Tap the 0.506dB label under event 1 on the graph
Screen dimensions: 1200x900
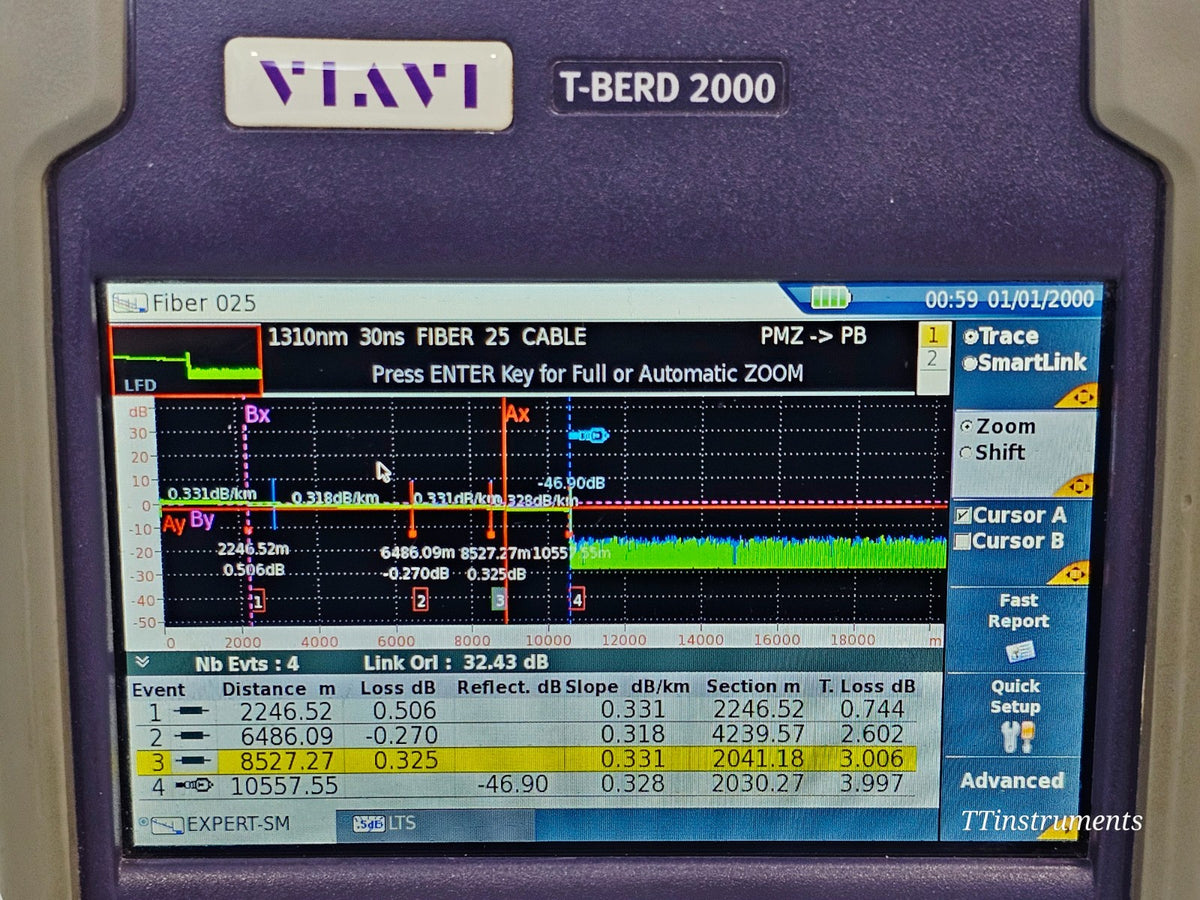tap(253, 569)
